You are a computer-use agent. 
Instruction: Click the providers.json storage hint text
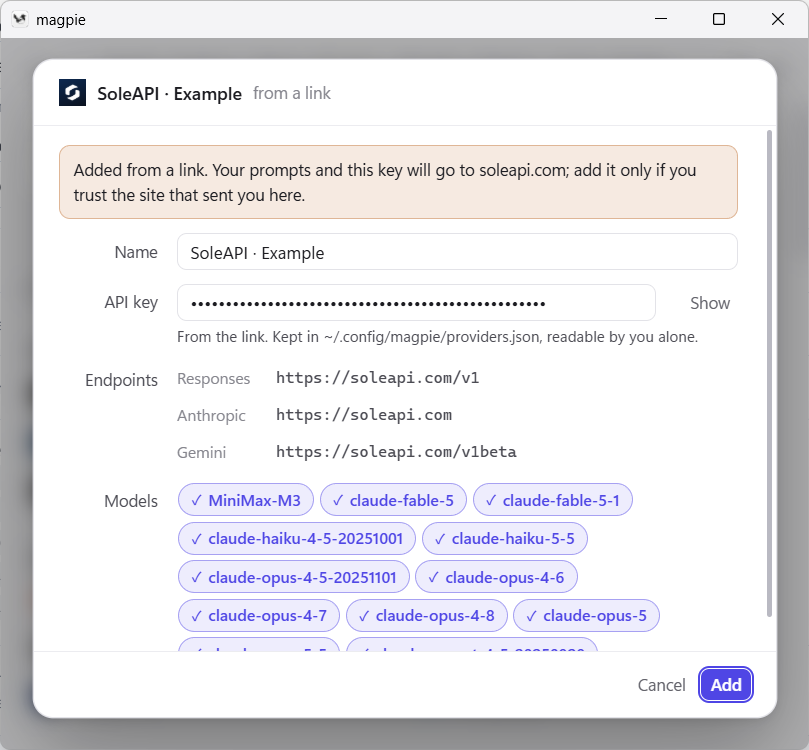(x=438, y=337)
